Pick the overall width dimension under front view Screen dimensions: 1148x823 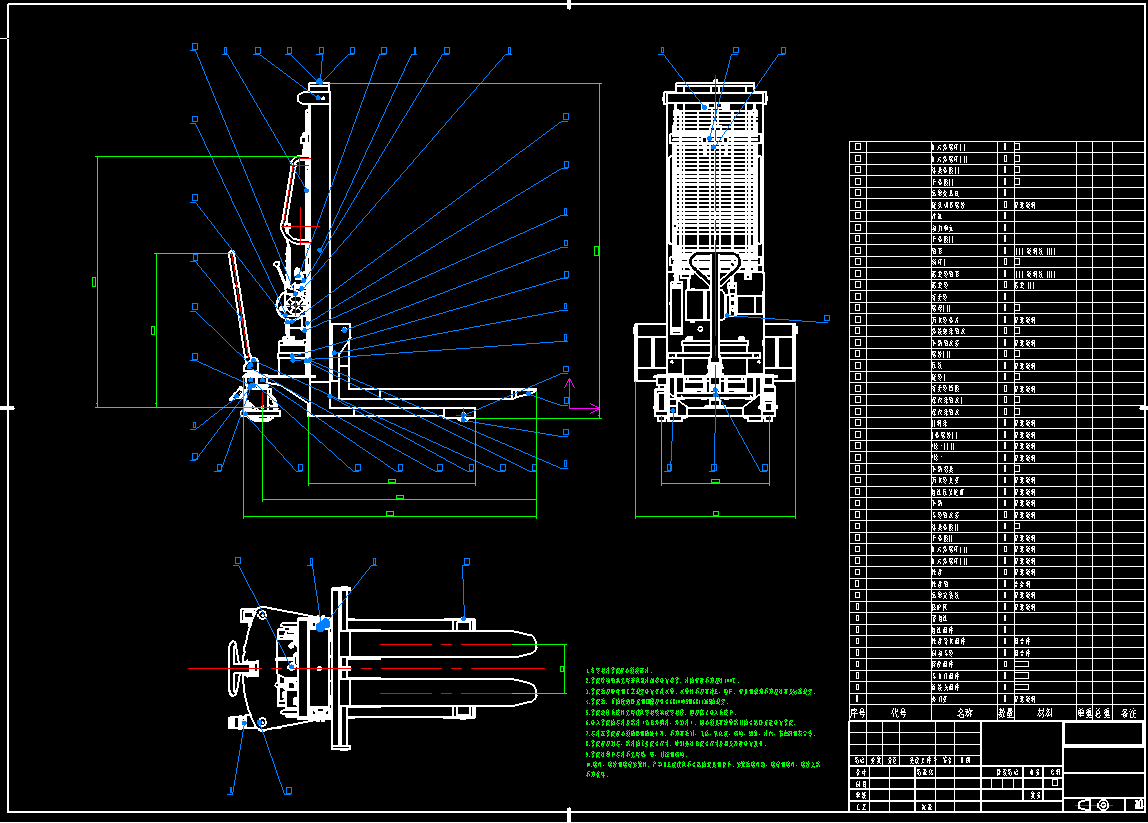coord(715,513)
